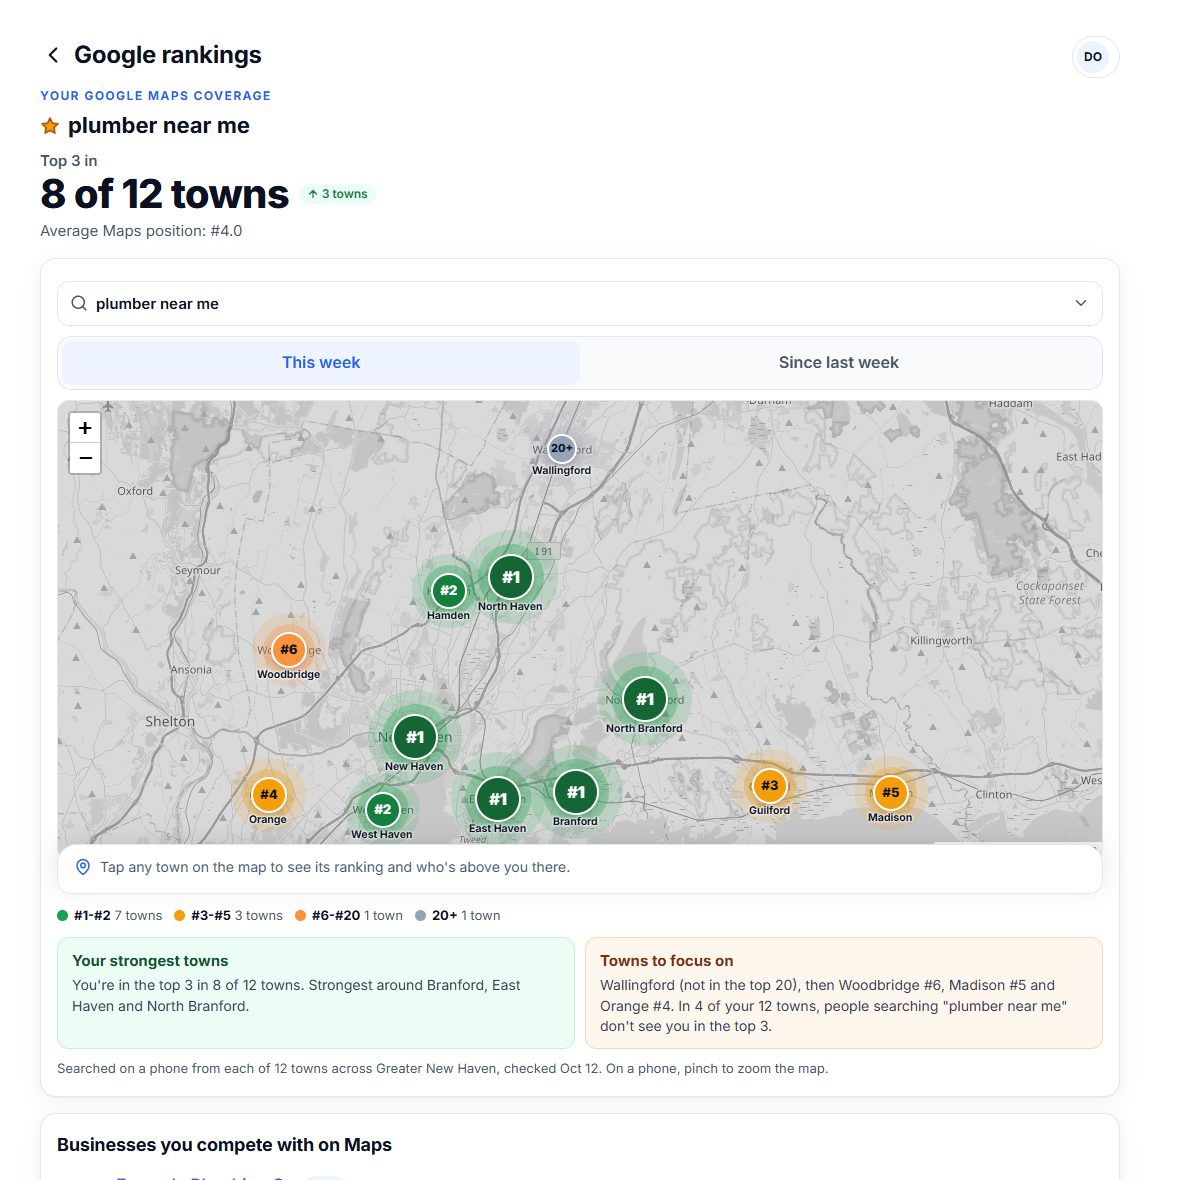Select the Wallingford 20+ map marker

tap(562, 448)
